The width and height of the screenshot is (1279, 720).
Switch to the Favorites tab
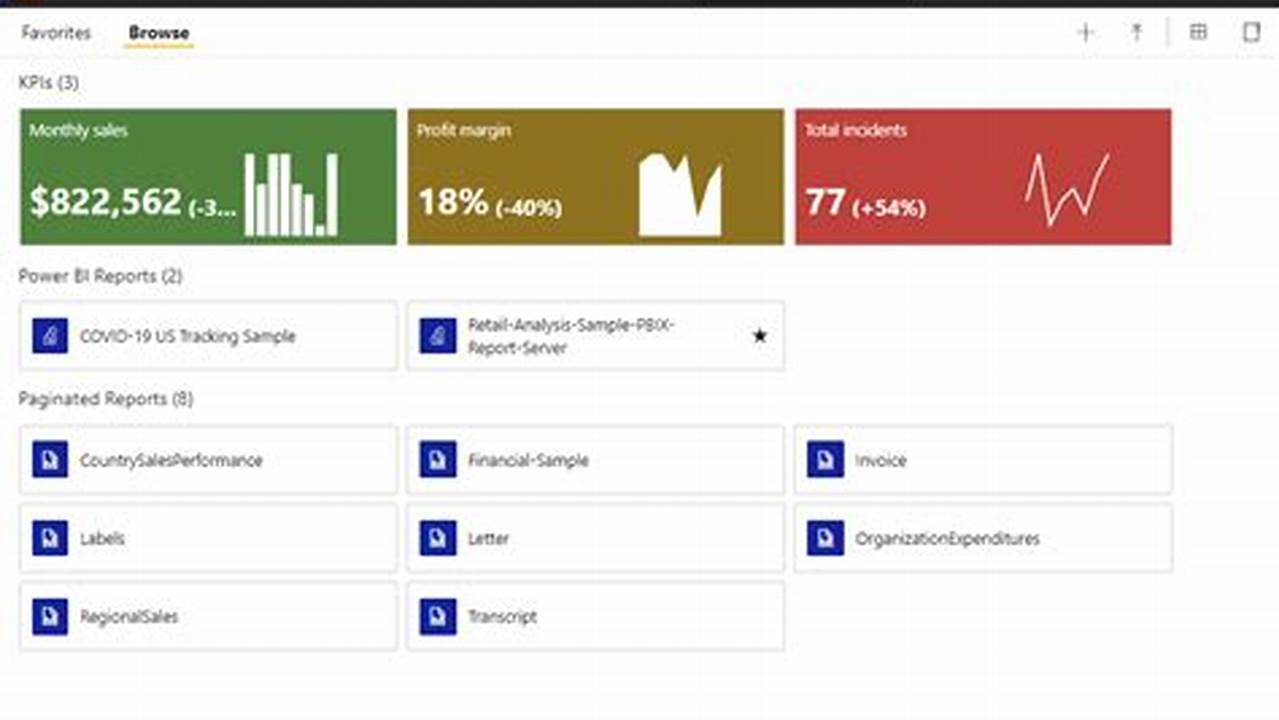click(x=59, y=32)
